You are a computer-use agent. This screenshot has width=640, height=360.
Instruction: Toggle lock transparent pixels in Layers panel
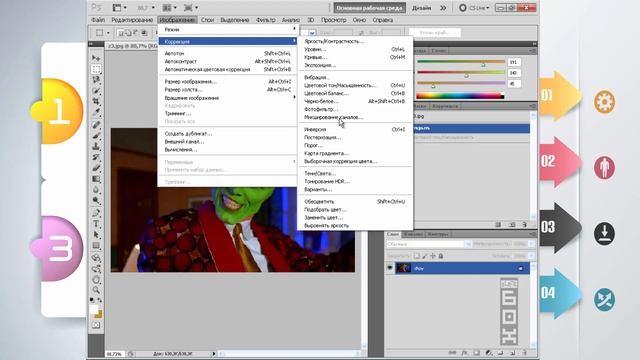[x=416, y=256]
